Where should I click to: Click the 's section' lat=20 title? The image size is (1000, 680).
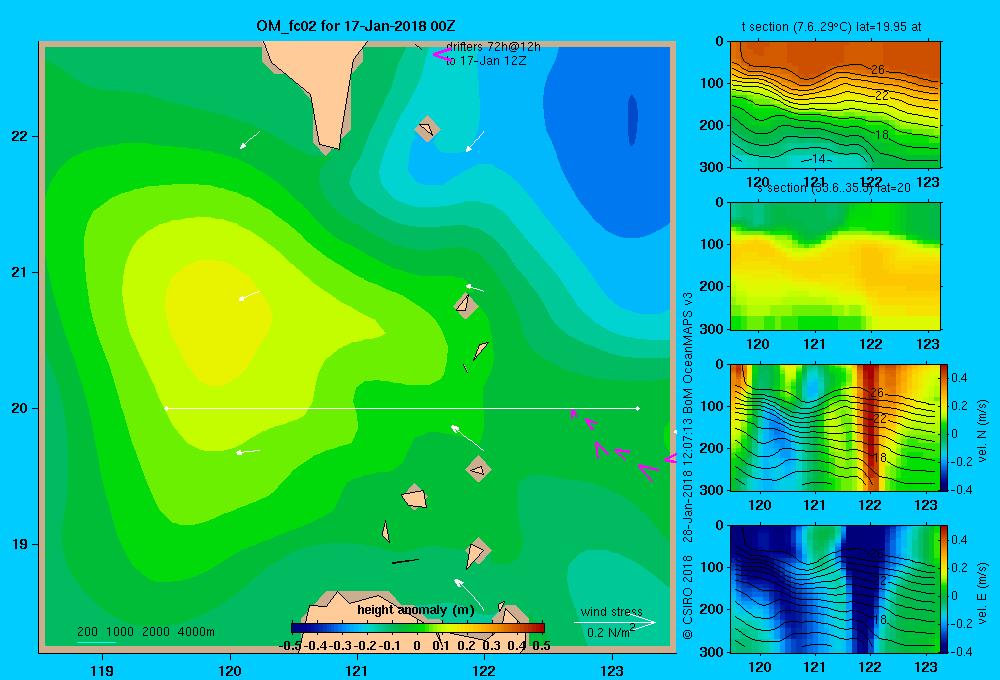coord(834,188)
